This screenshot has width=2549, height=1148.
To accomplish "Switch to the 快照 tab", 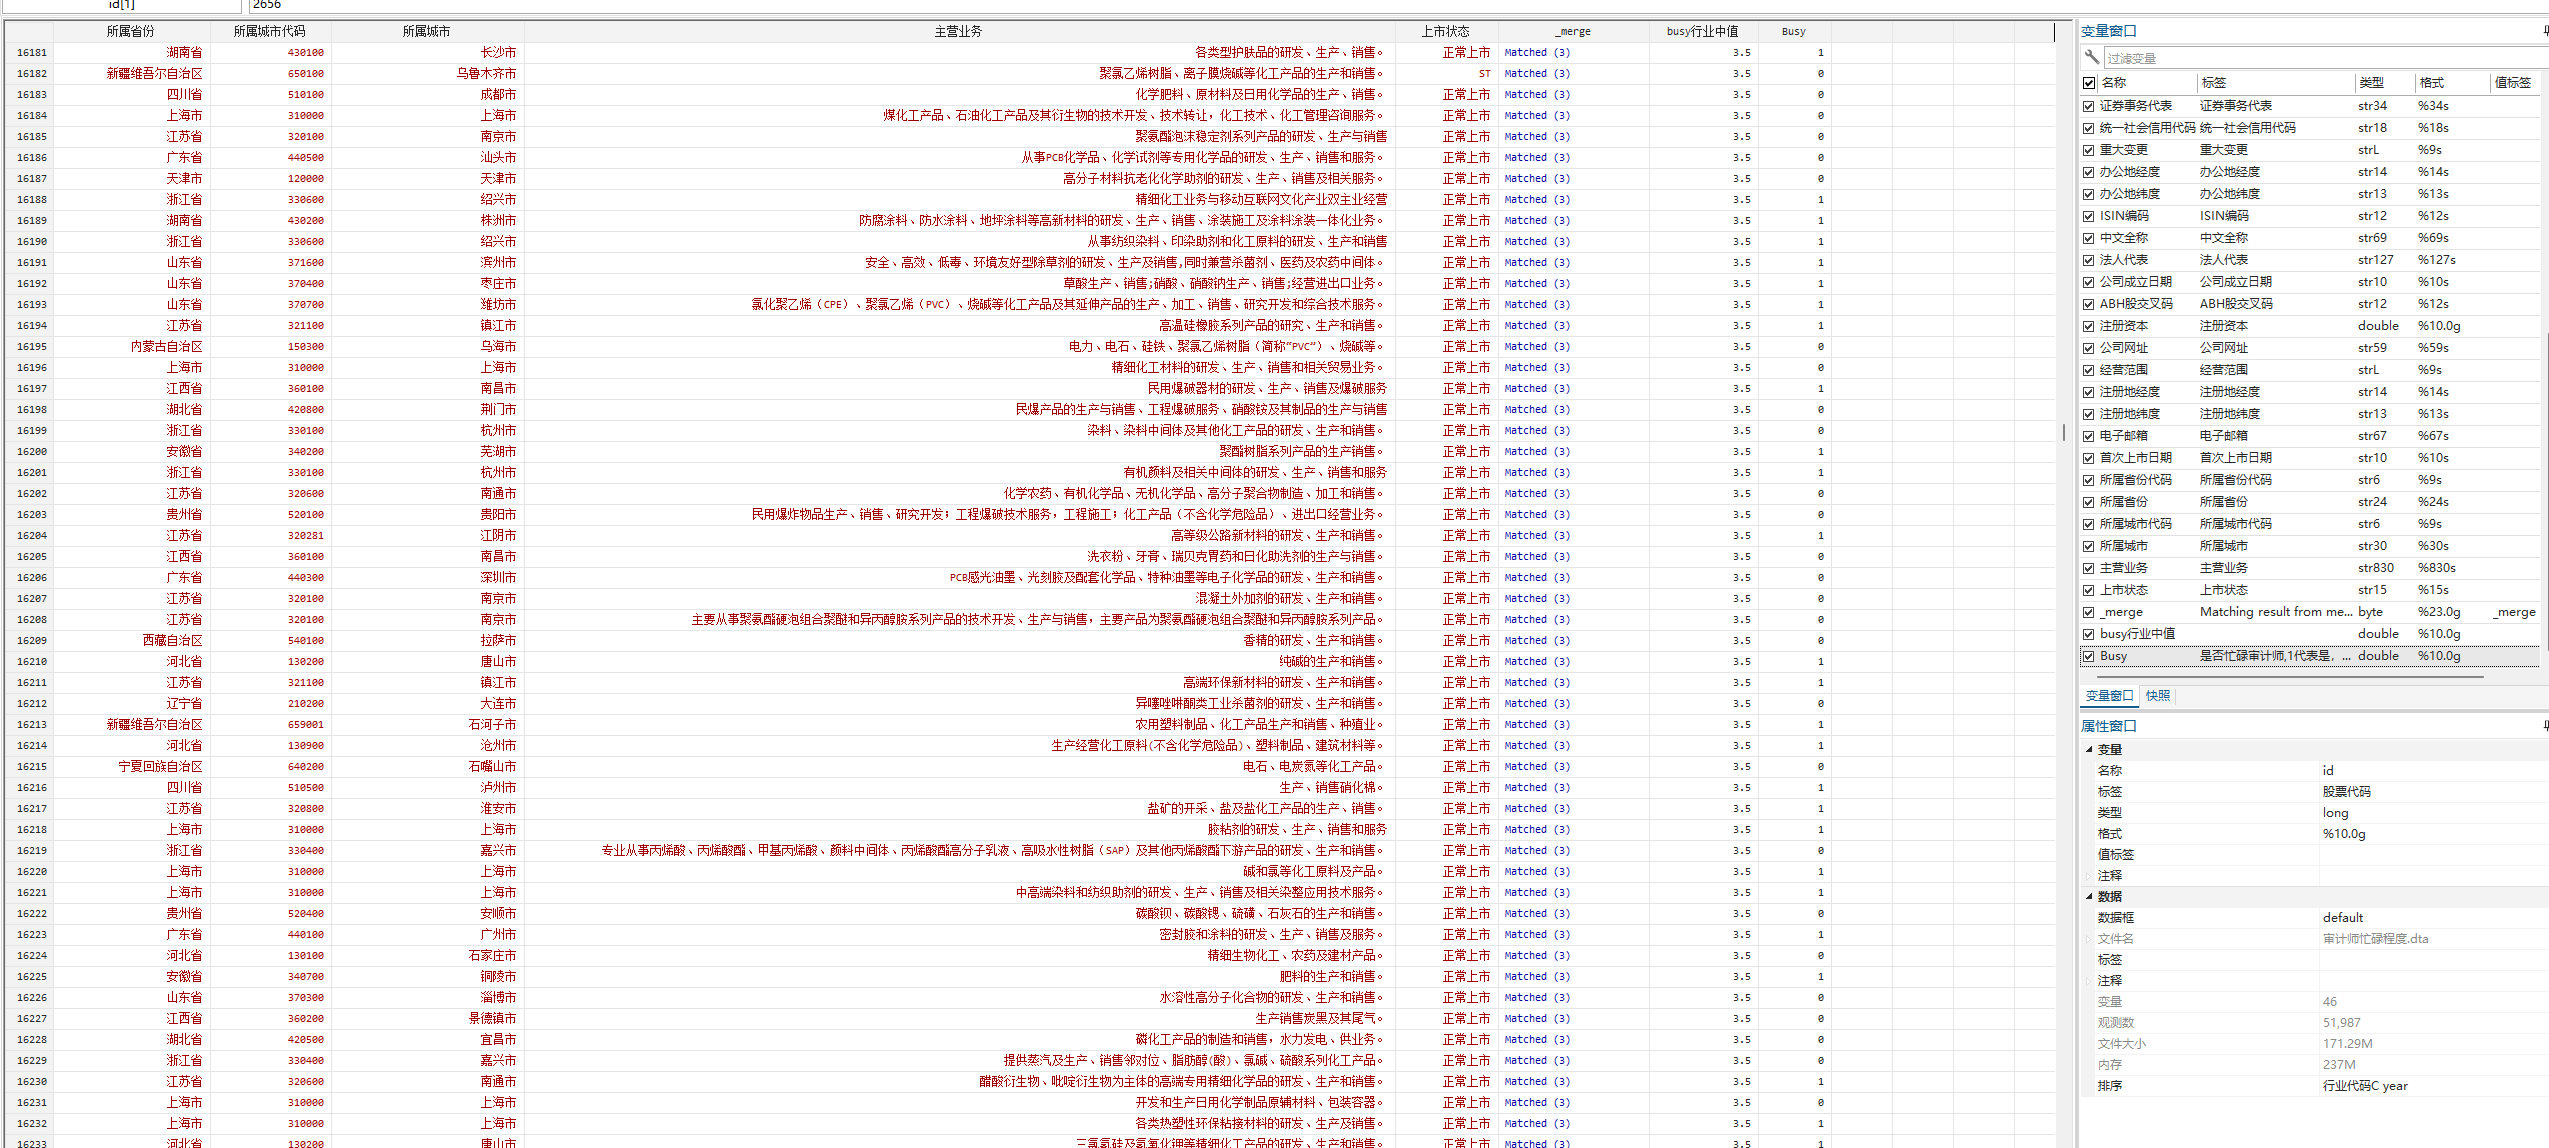I will pyautogui.click(x=2157, y=696).
